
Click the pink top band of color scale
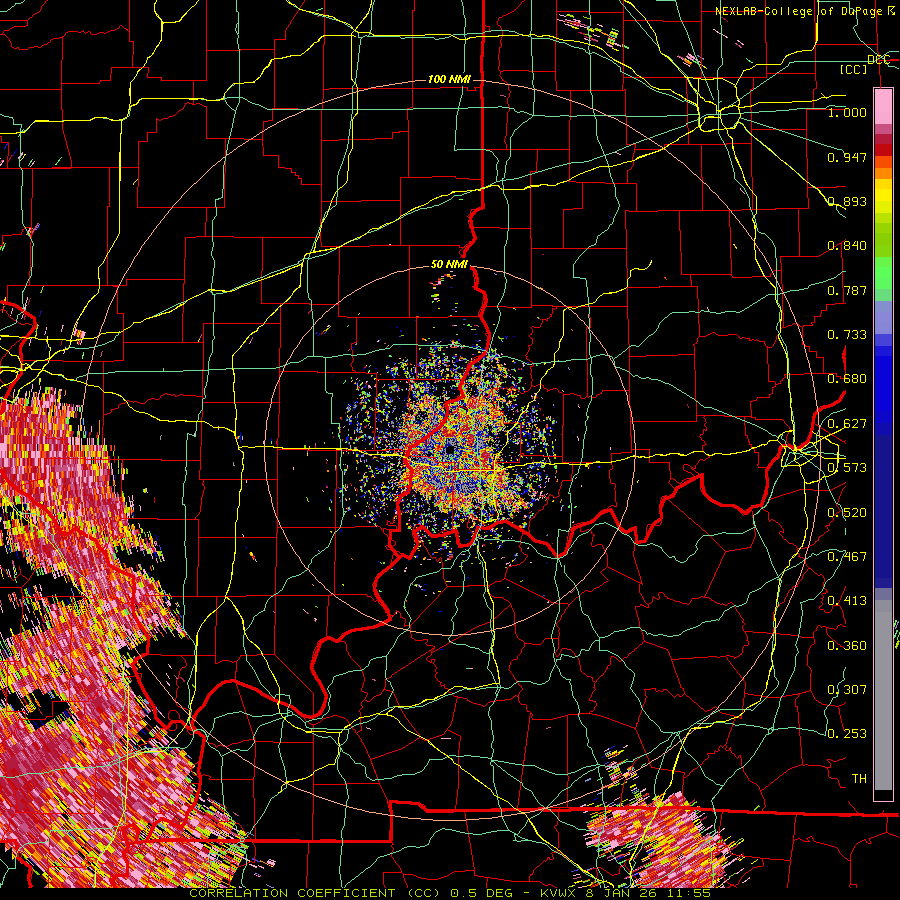(883, 106)
